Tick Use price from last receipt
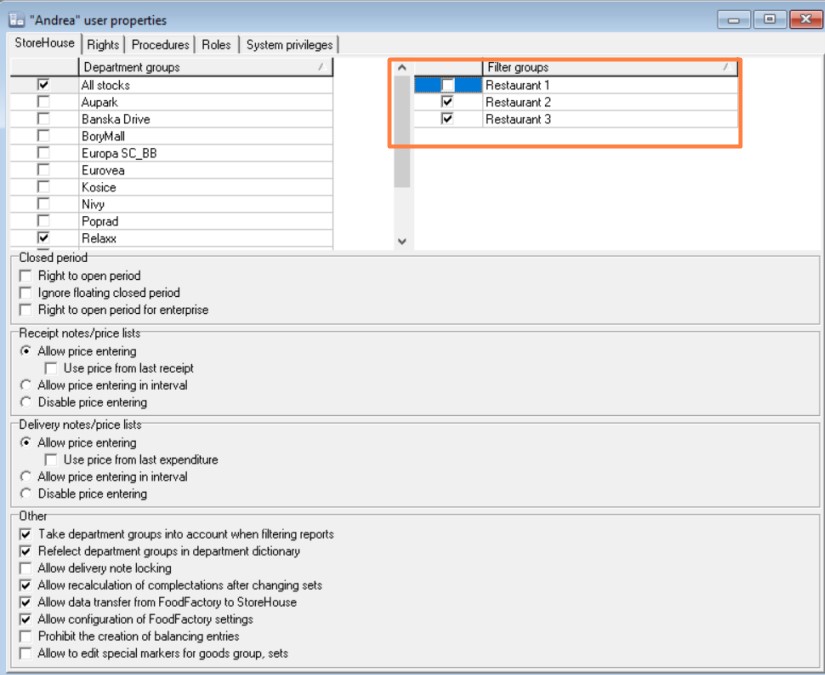 [52, 368]
